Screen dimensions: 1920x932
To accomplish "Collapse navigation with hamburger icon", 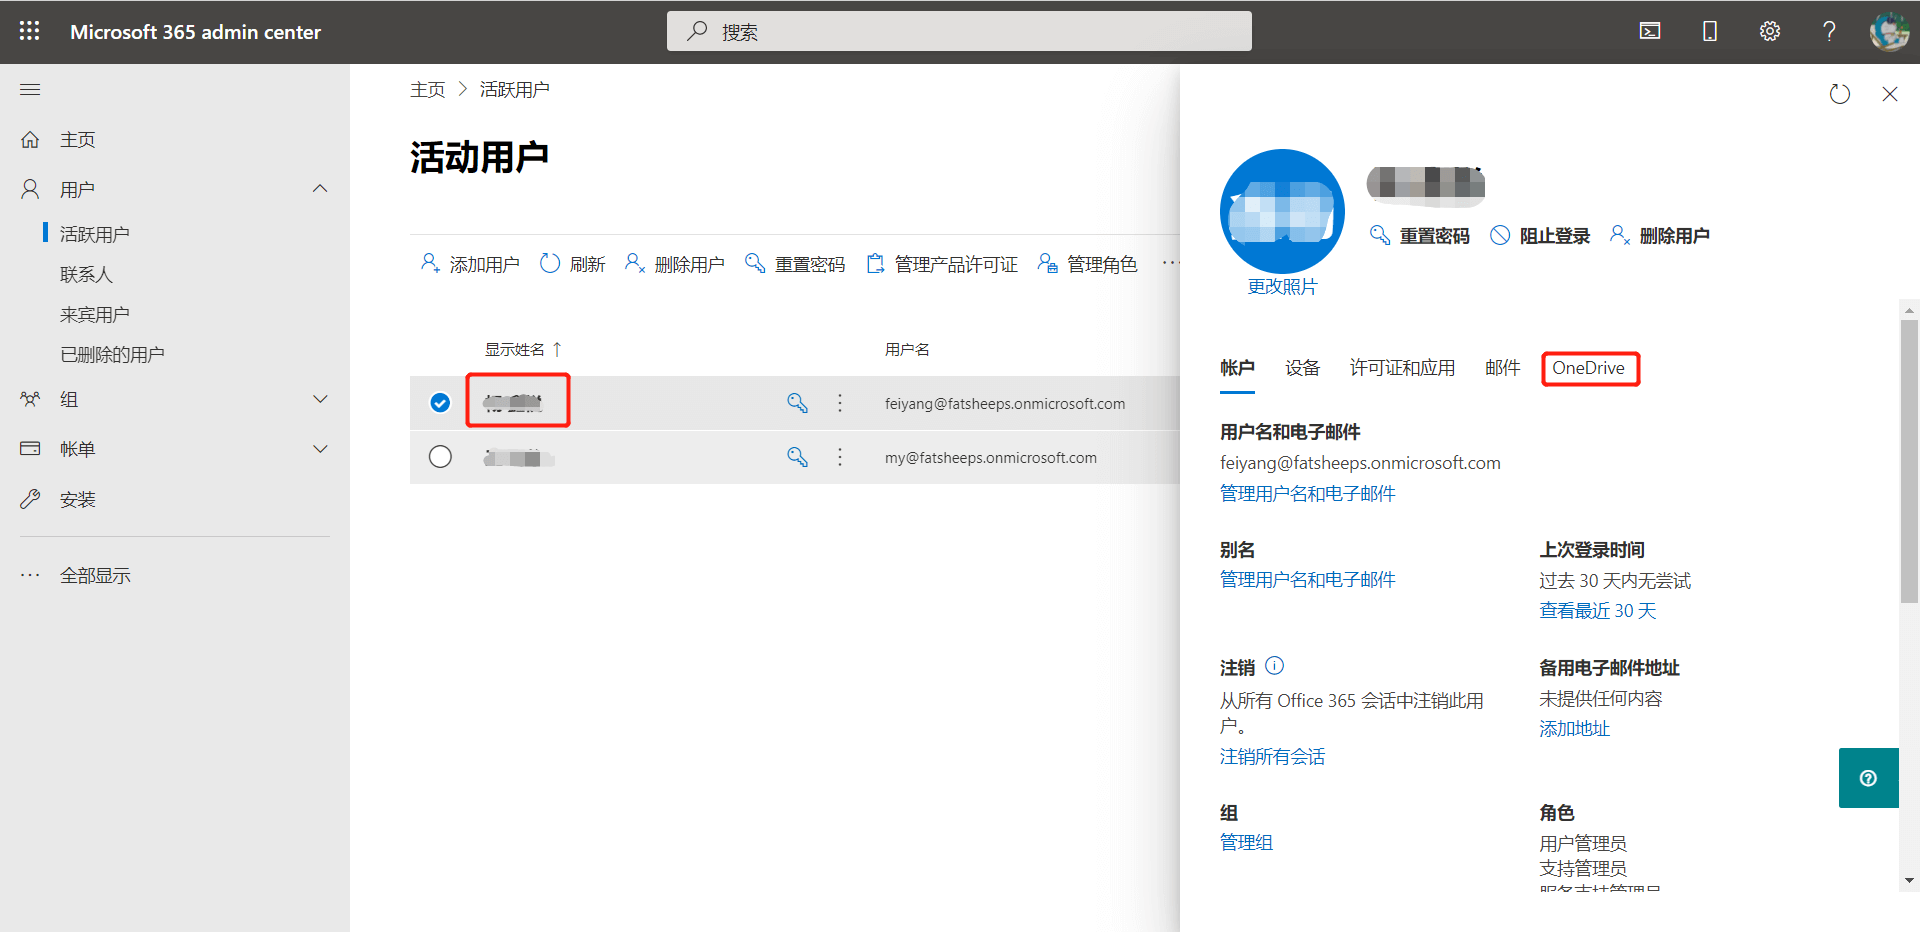I will click(x=30, y=90).
